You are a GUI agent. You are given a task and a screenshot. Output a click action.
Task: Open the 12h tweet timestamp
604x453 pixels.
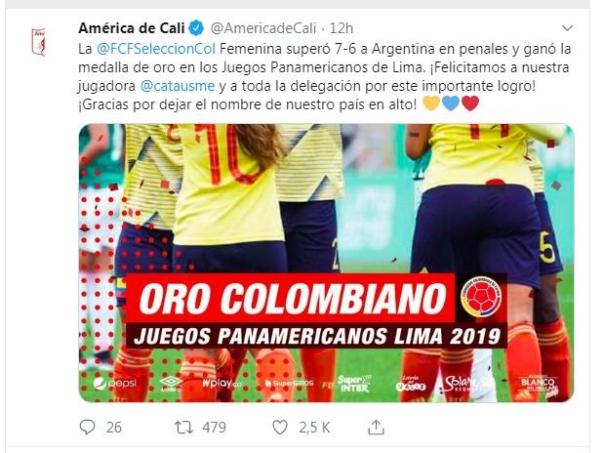point(341,28)
